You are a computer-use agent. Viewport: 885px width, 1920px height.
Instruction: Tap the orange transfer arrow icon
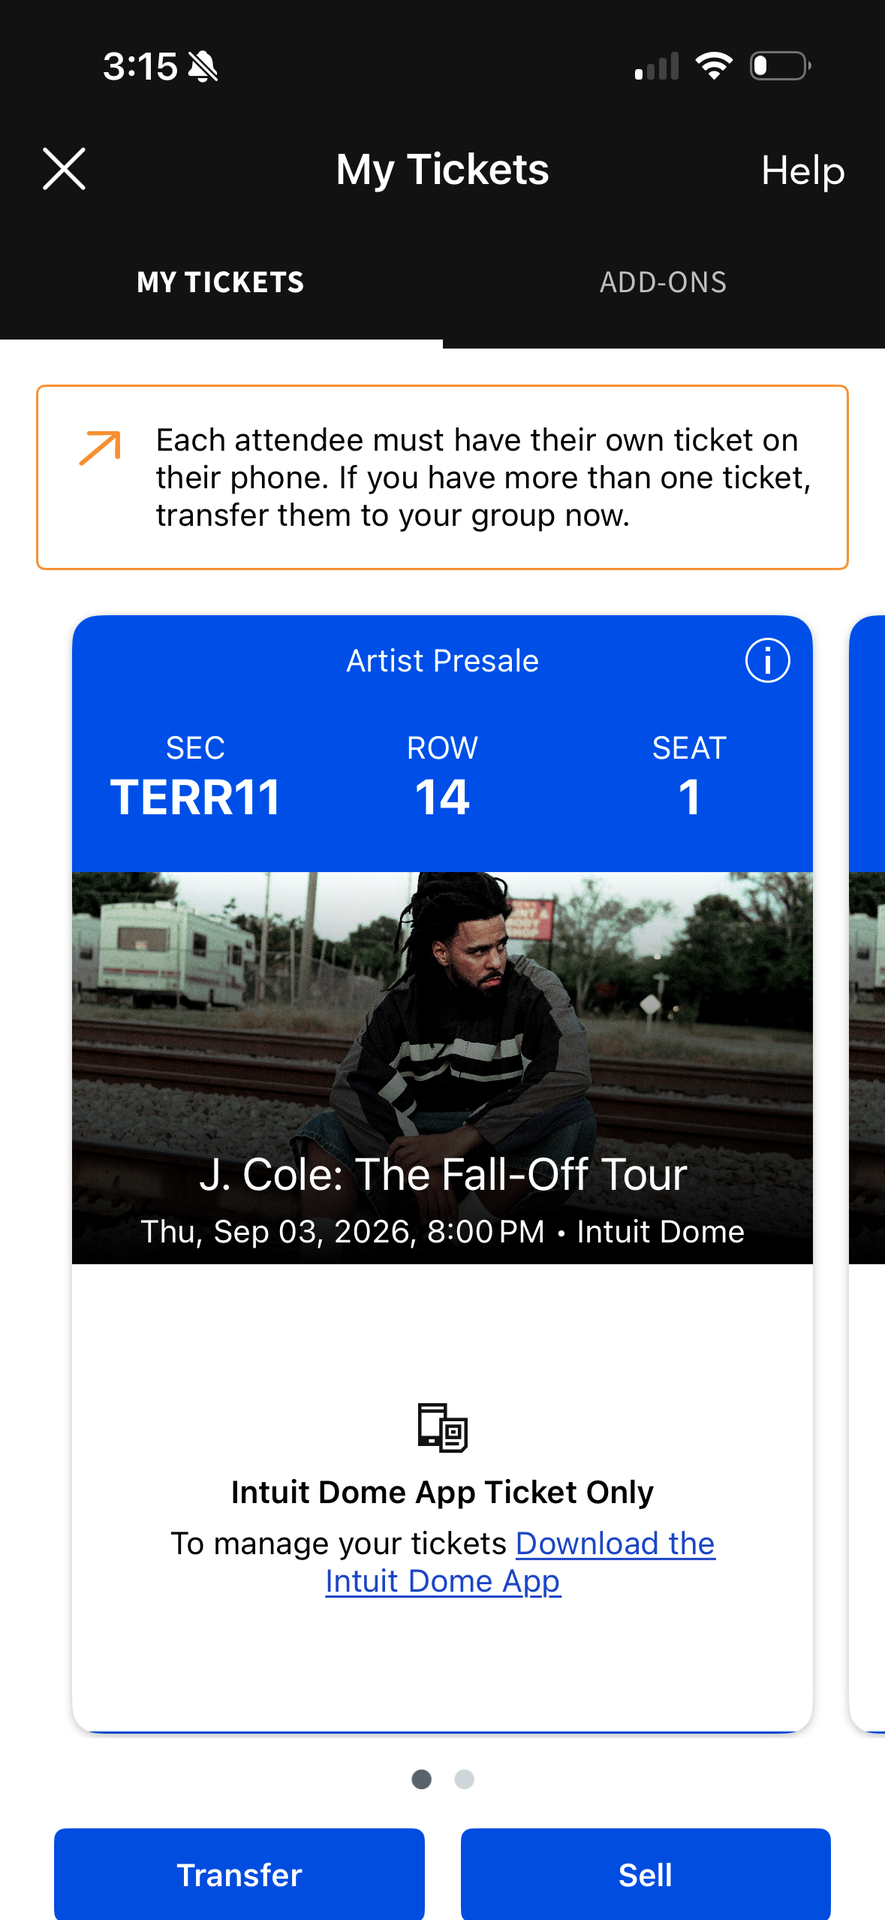click(x=100, y=447)
